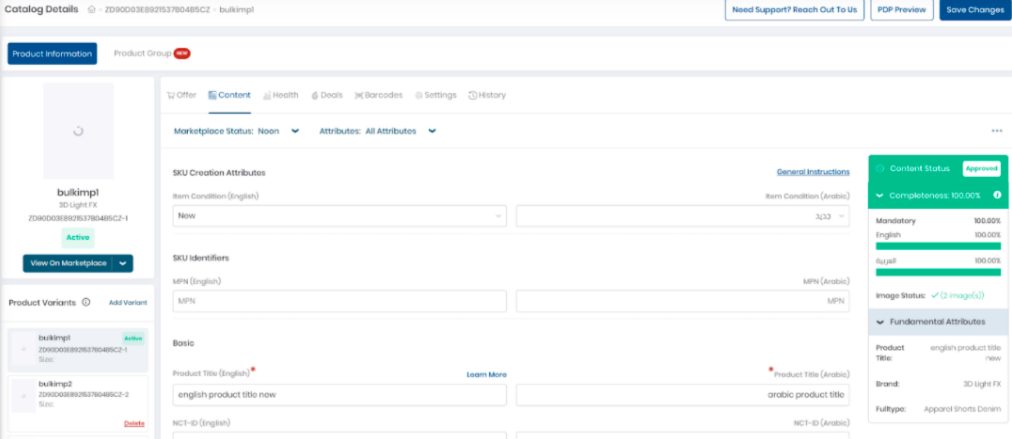Open the Settings tab
The image size is (1012, 439).
[436, 95]
